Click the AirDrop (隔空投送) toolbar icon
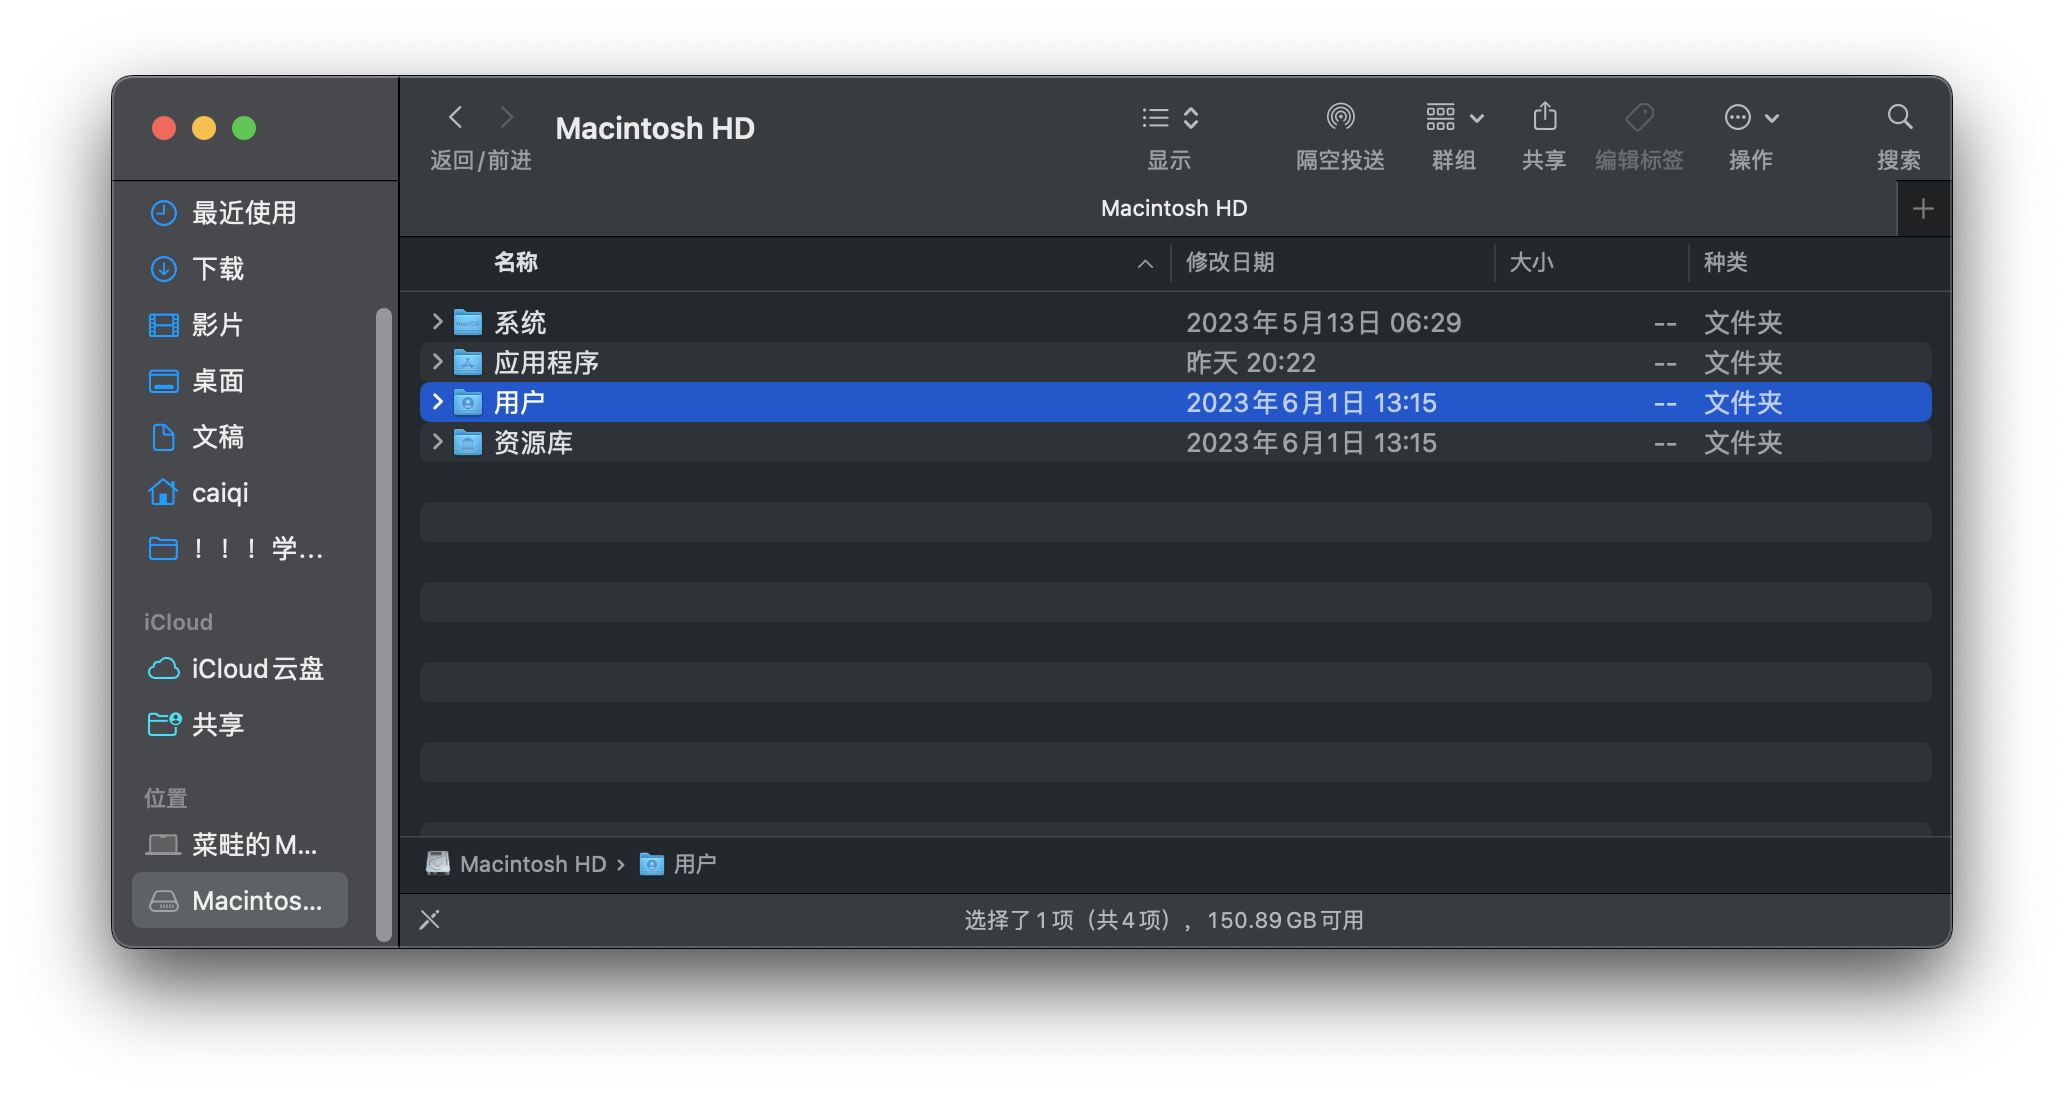The height and width of the screenshot is (1096, 2064). [x=1340, y=118]
